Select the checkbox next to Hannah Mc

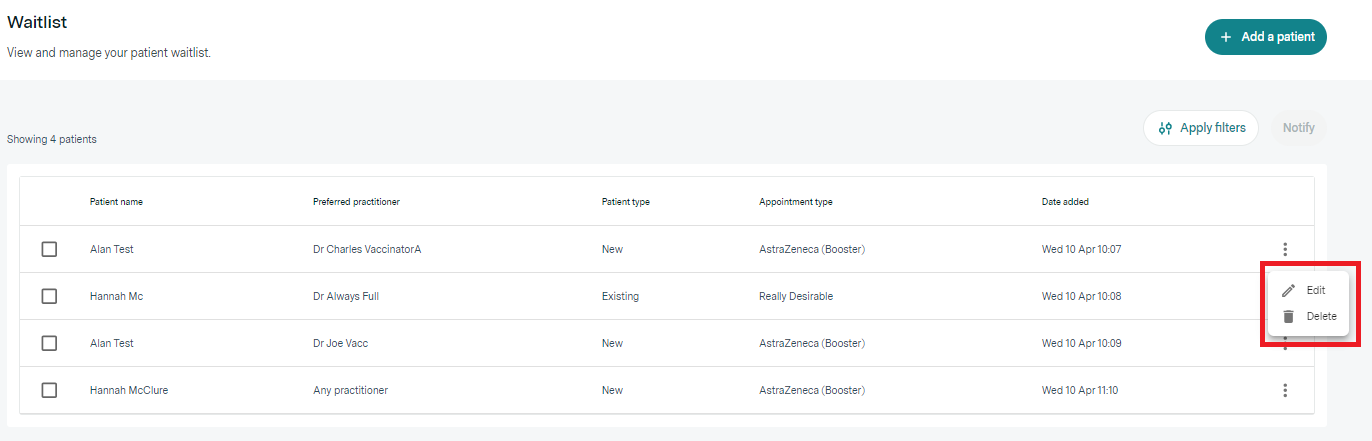49,296
